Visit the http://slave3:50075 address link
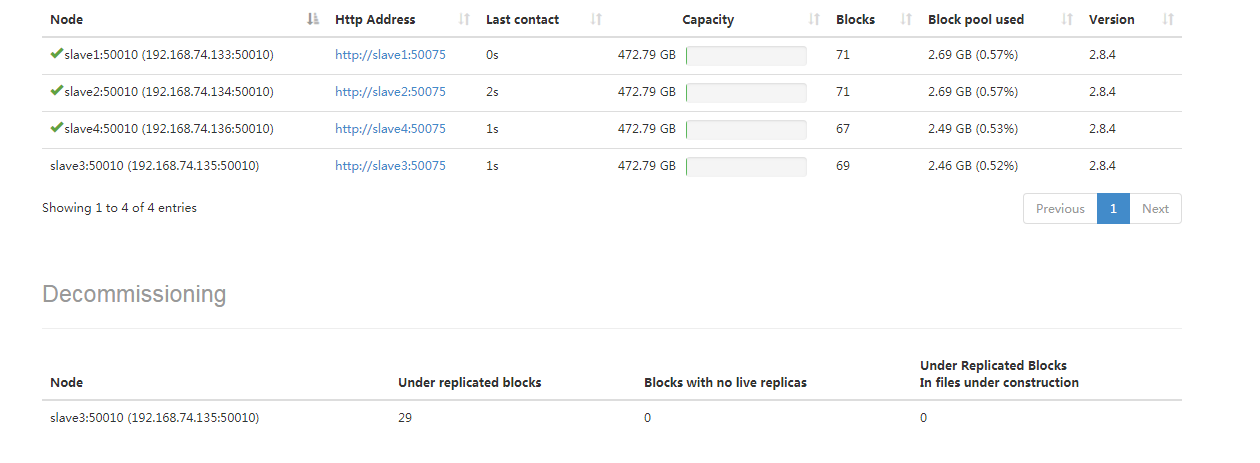This screenshot has height=463, width=1260. 390,166
